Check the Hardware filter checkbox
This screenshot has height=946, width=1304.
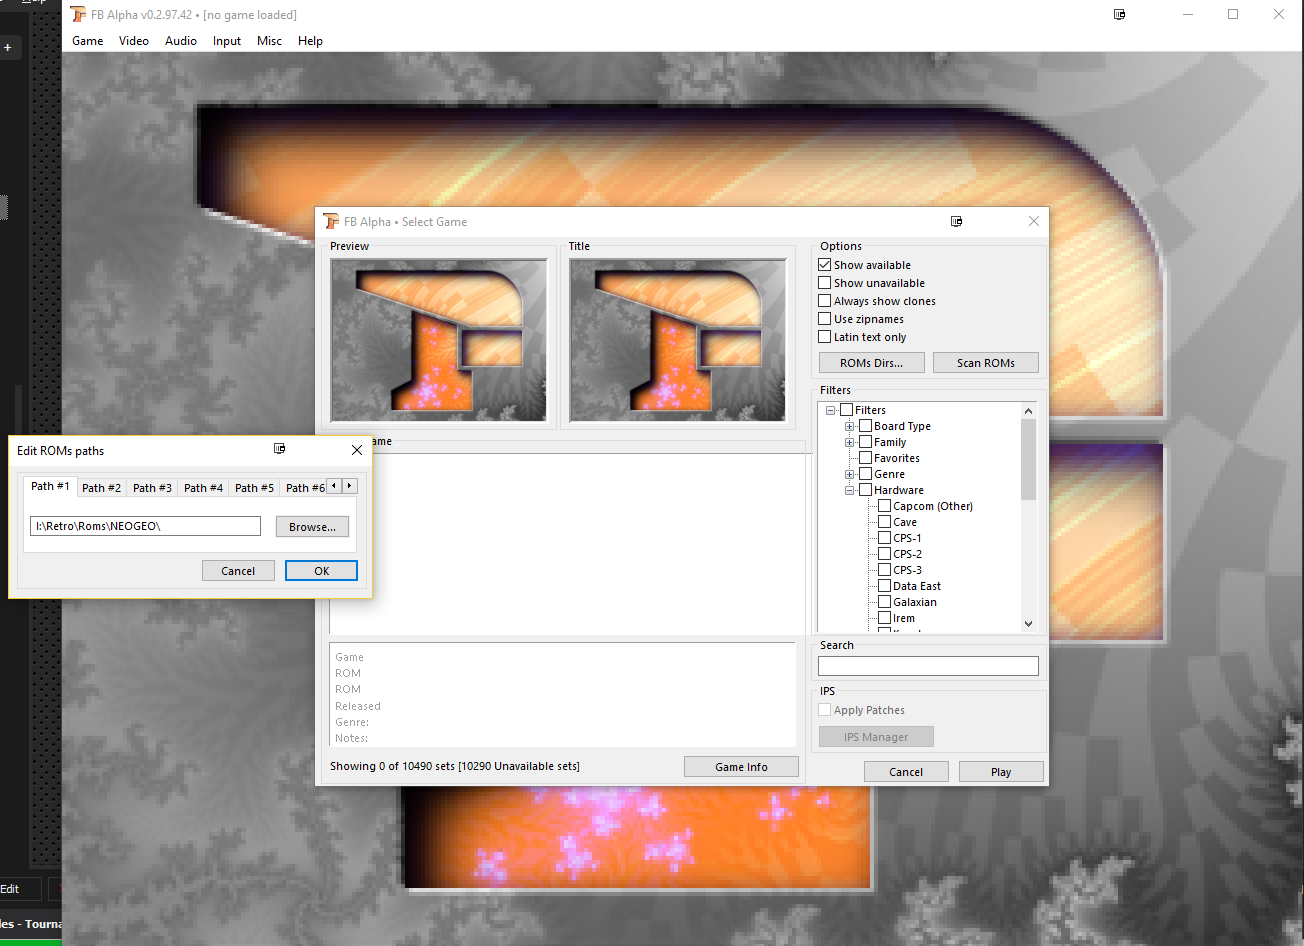(866, 490)
